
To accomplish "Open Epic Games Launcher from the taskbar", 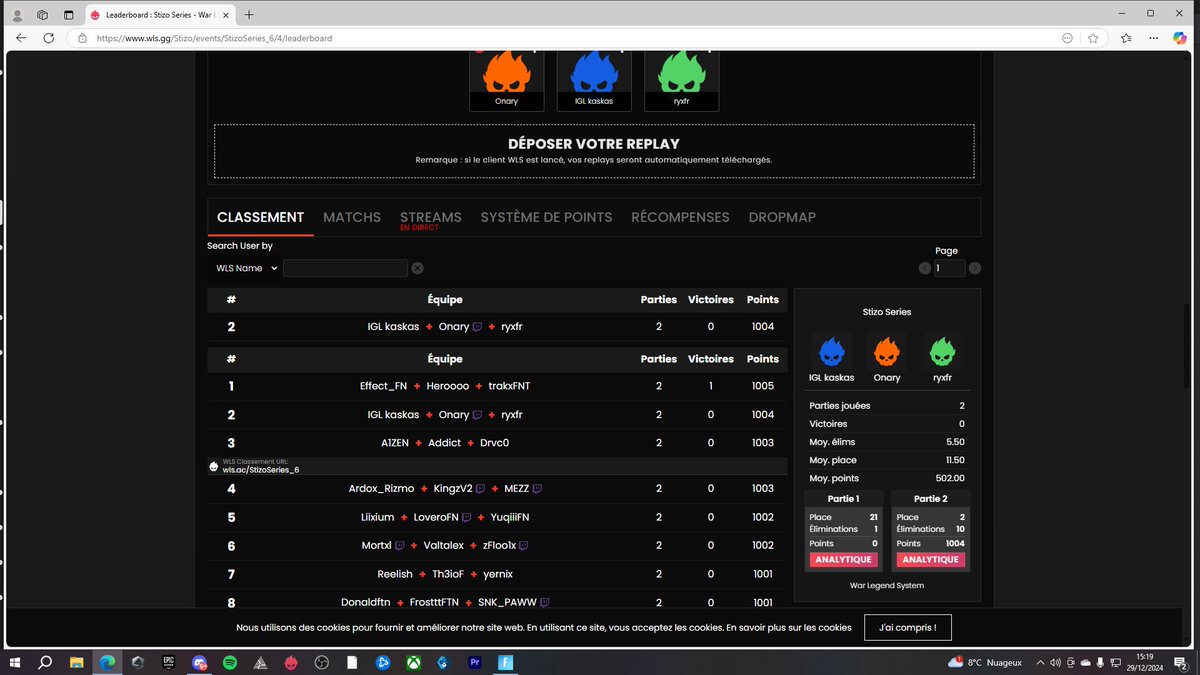I will tap(168, 662).
